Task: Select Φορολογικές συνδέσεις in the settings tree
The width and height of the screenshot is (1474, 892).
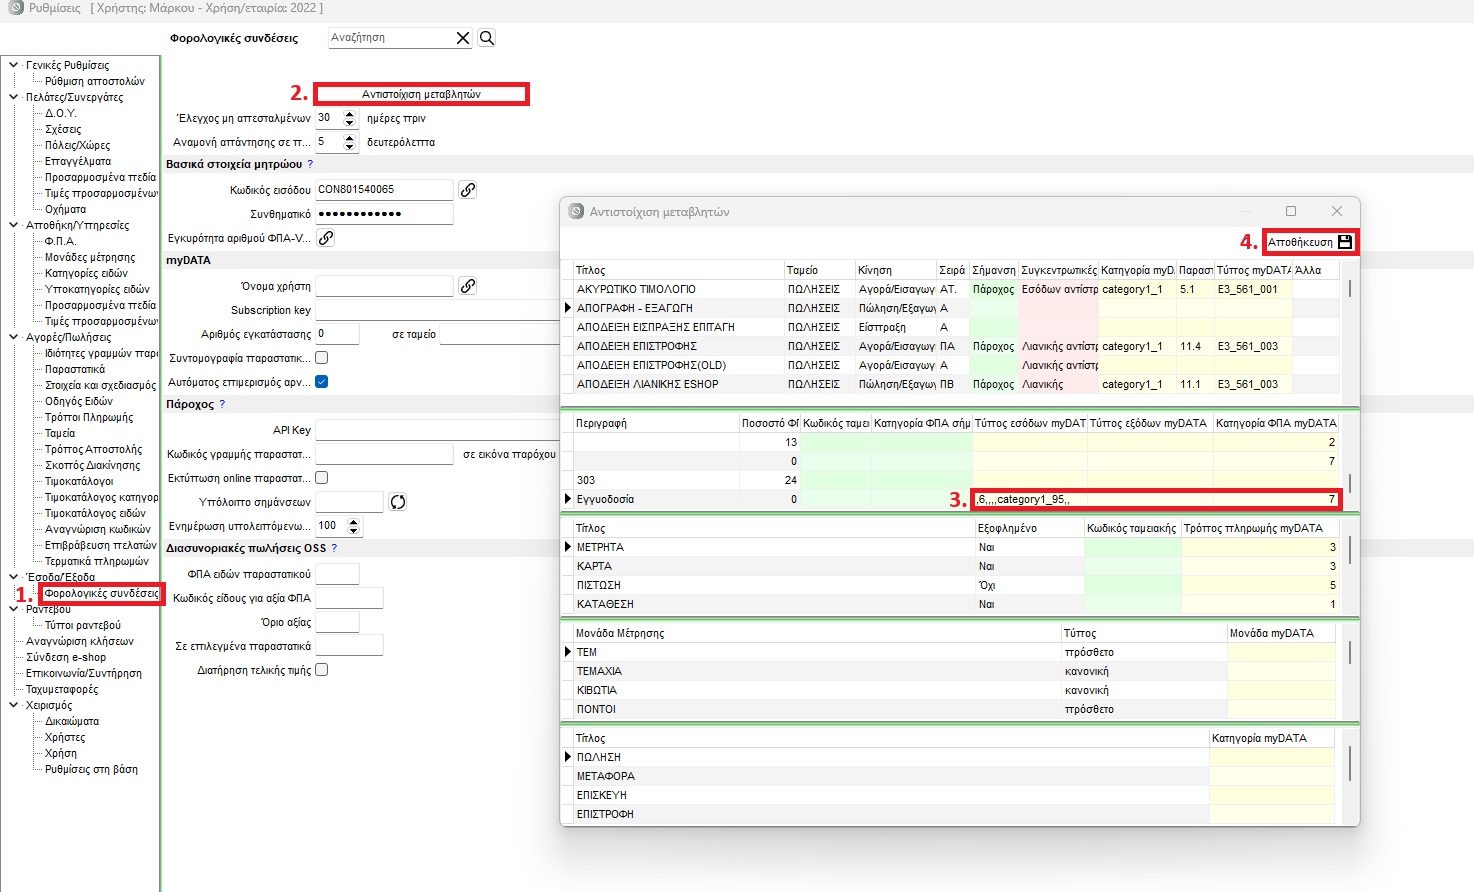Action: (100, 593)
